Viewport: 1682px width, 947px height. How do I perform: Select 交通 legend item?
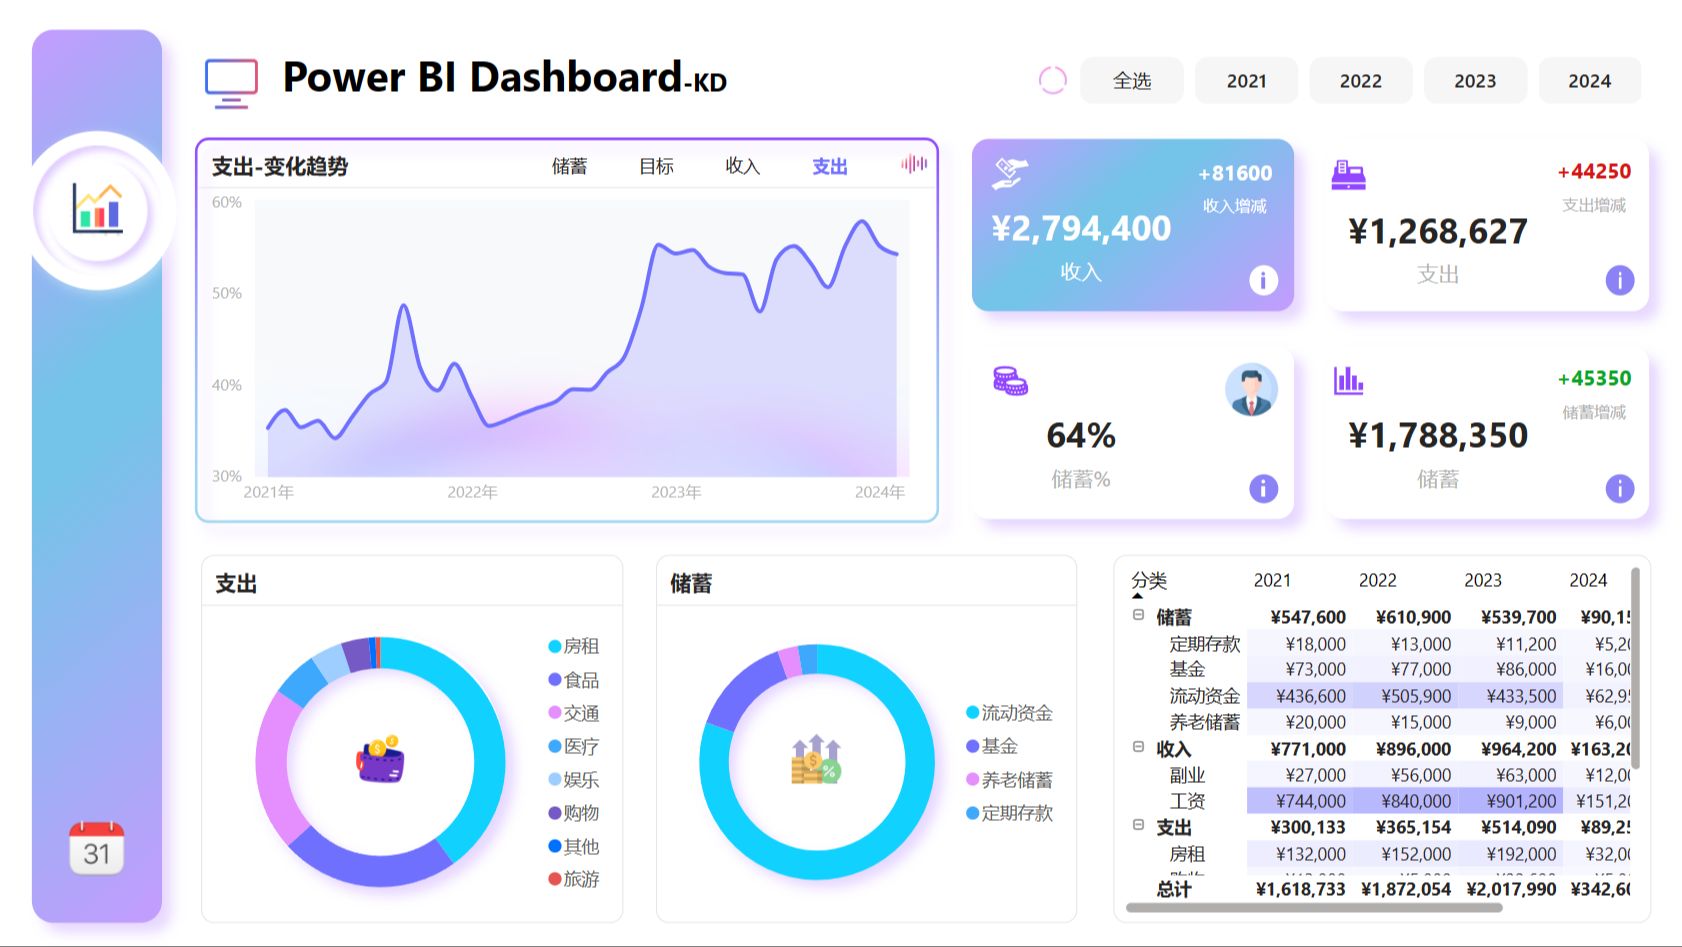(574, 713)
